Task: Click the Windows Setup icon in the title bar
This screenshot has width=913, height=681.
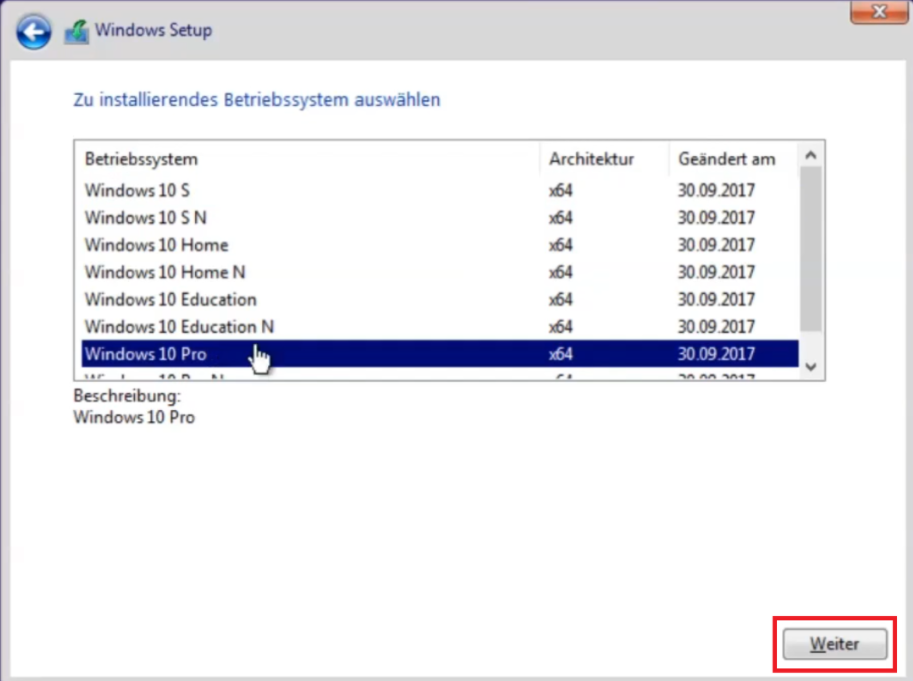Action: coord(76,30)
